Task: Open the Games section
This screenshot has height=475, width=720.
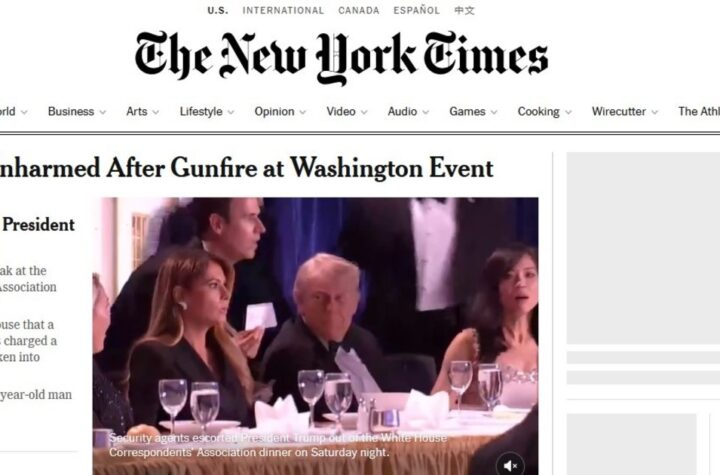Action: [x=467, y=112]
